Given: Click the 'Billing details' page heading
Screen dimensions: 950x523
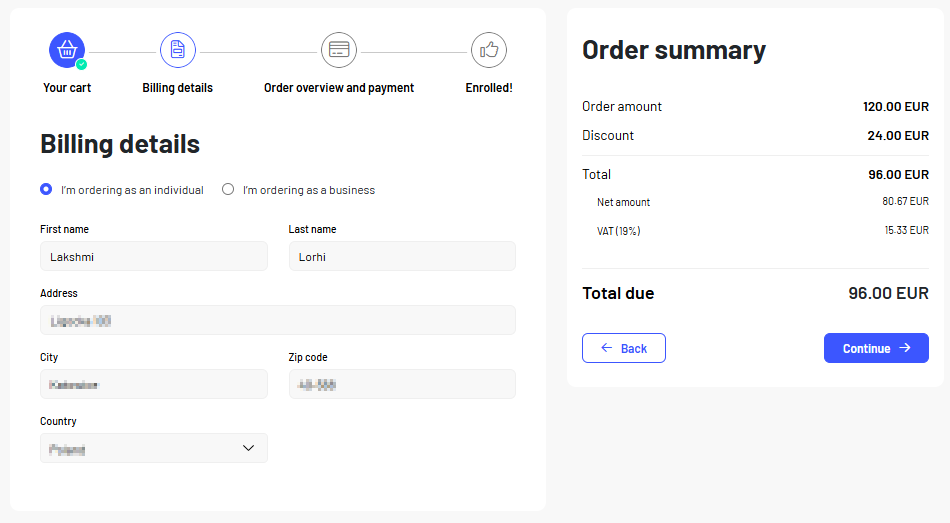Looking at the screenshot, I should [x=120, y=144].
